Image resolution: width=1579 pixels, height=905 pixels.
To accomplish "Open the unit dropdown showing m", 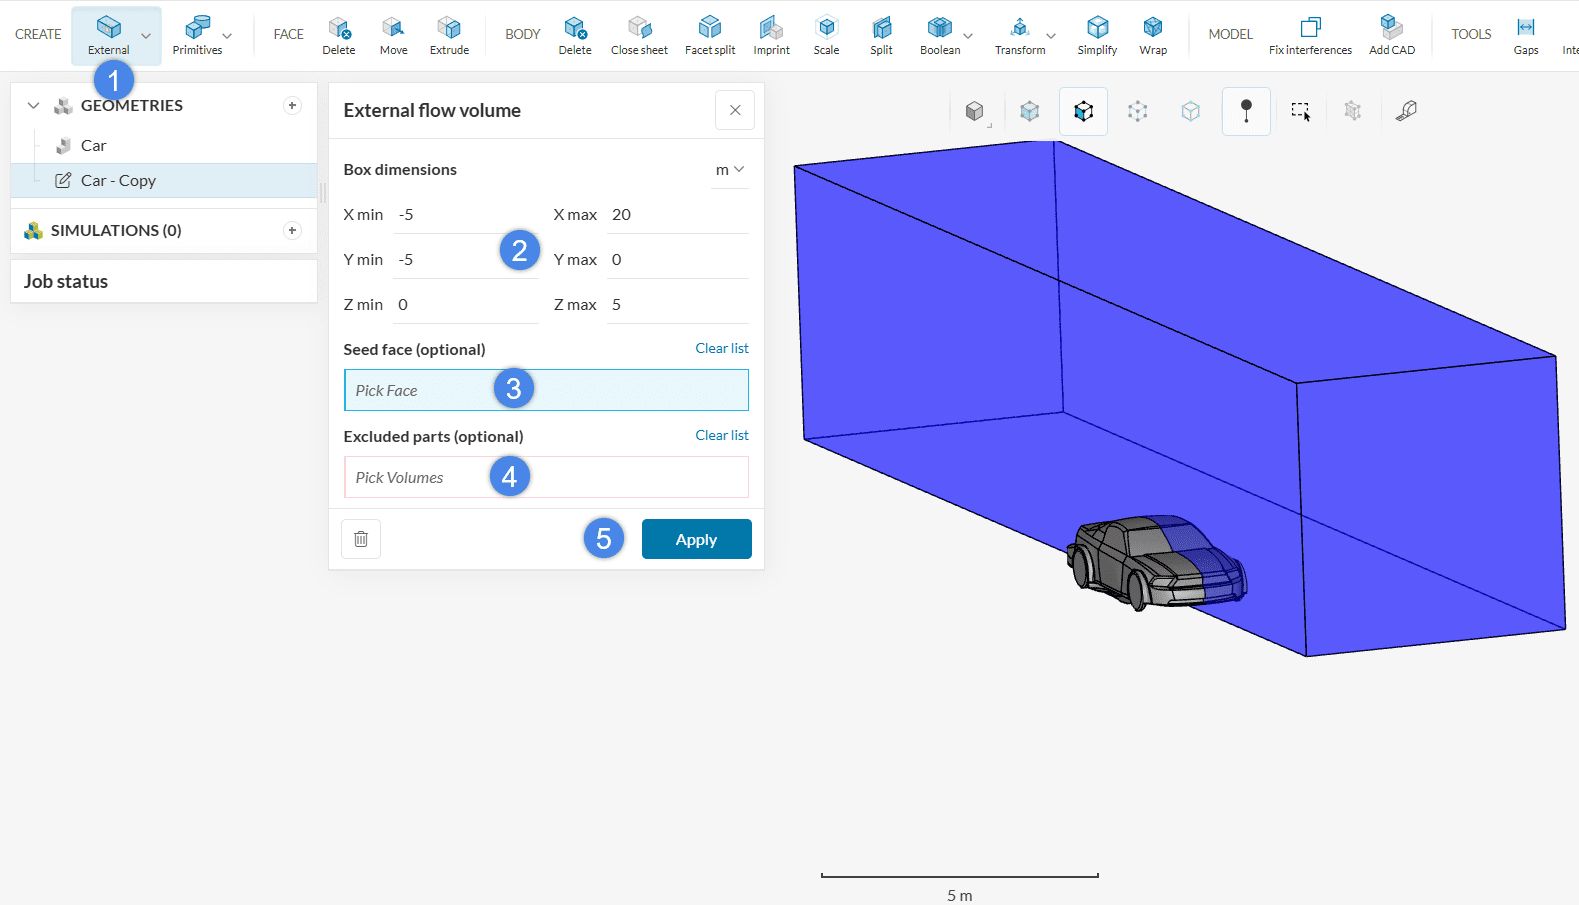I will pos(730,170).
